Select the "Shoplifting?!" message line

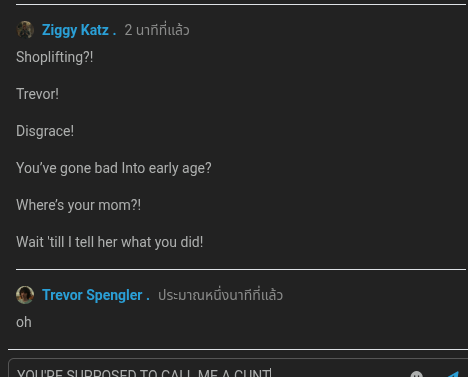55,57
